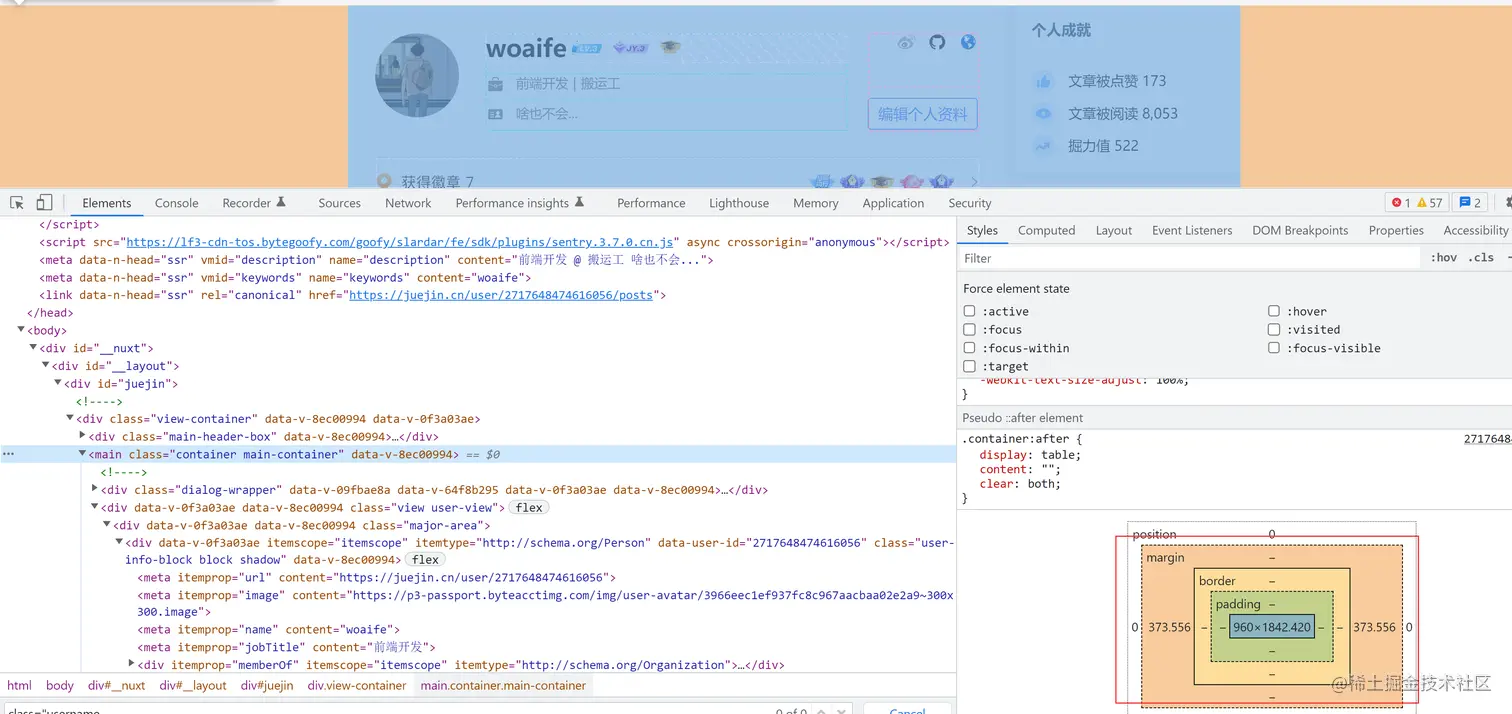Viewport: 1512px width, 714px height.
Task: Open the Recorder tab
Action: pos(254,203)
